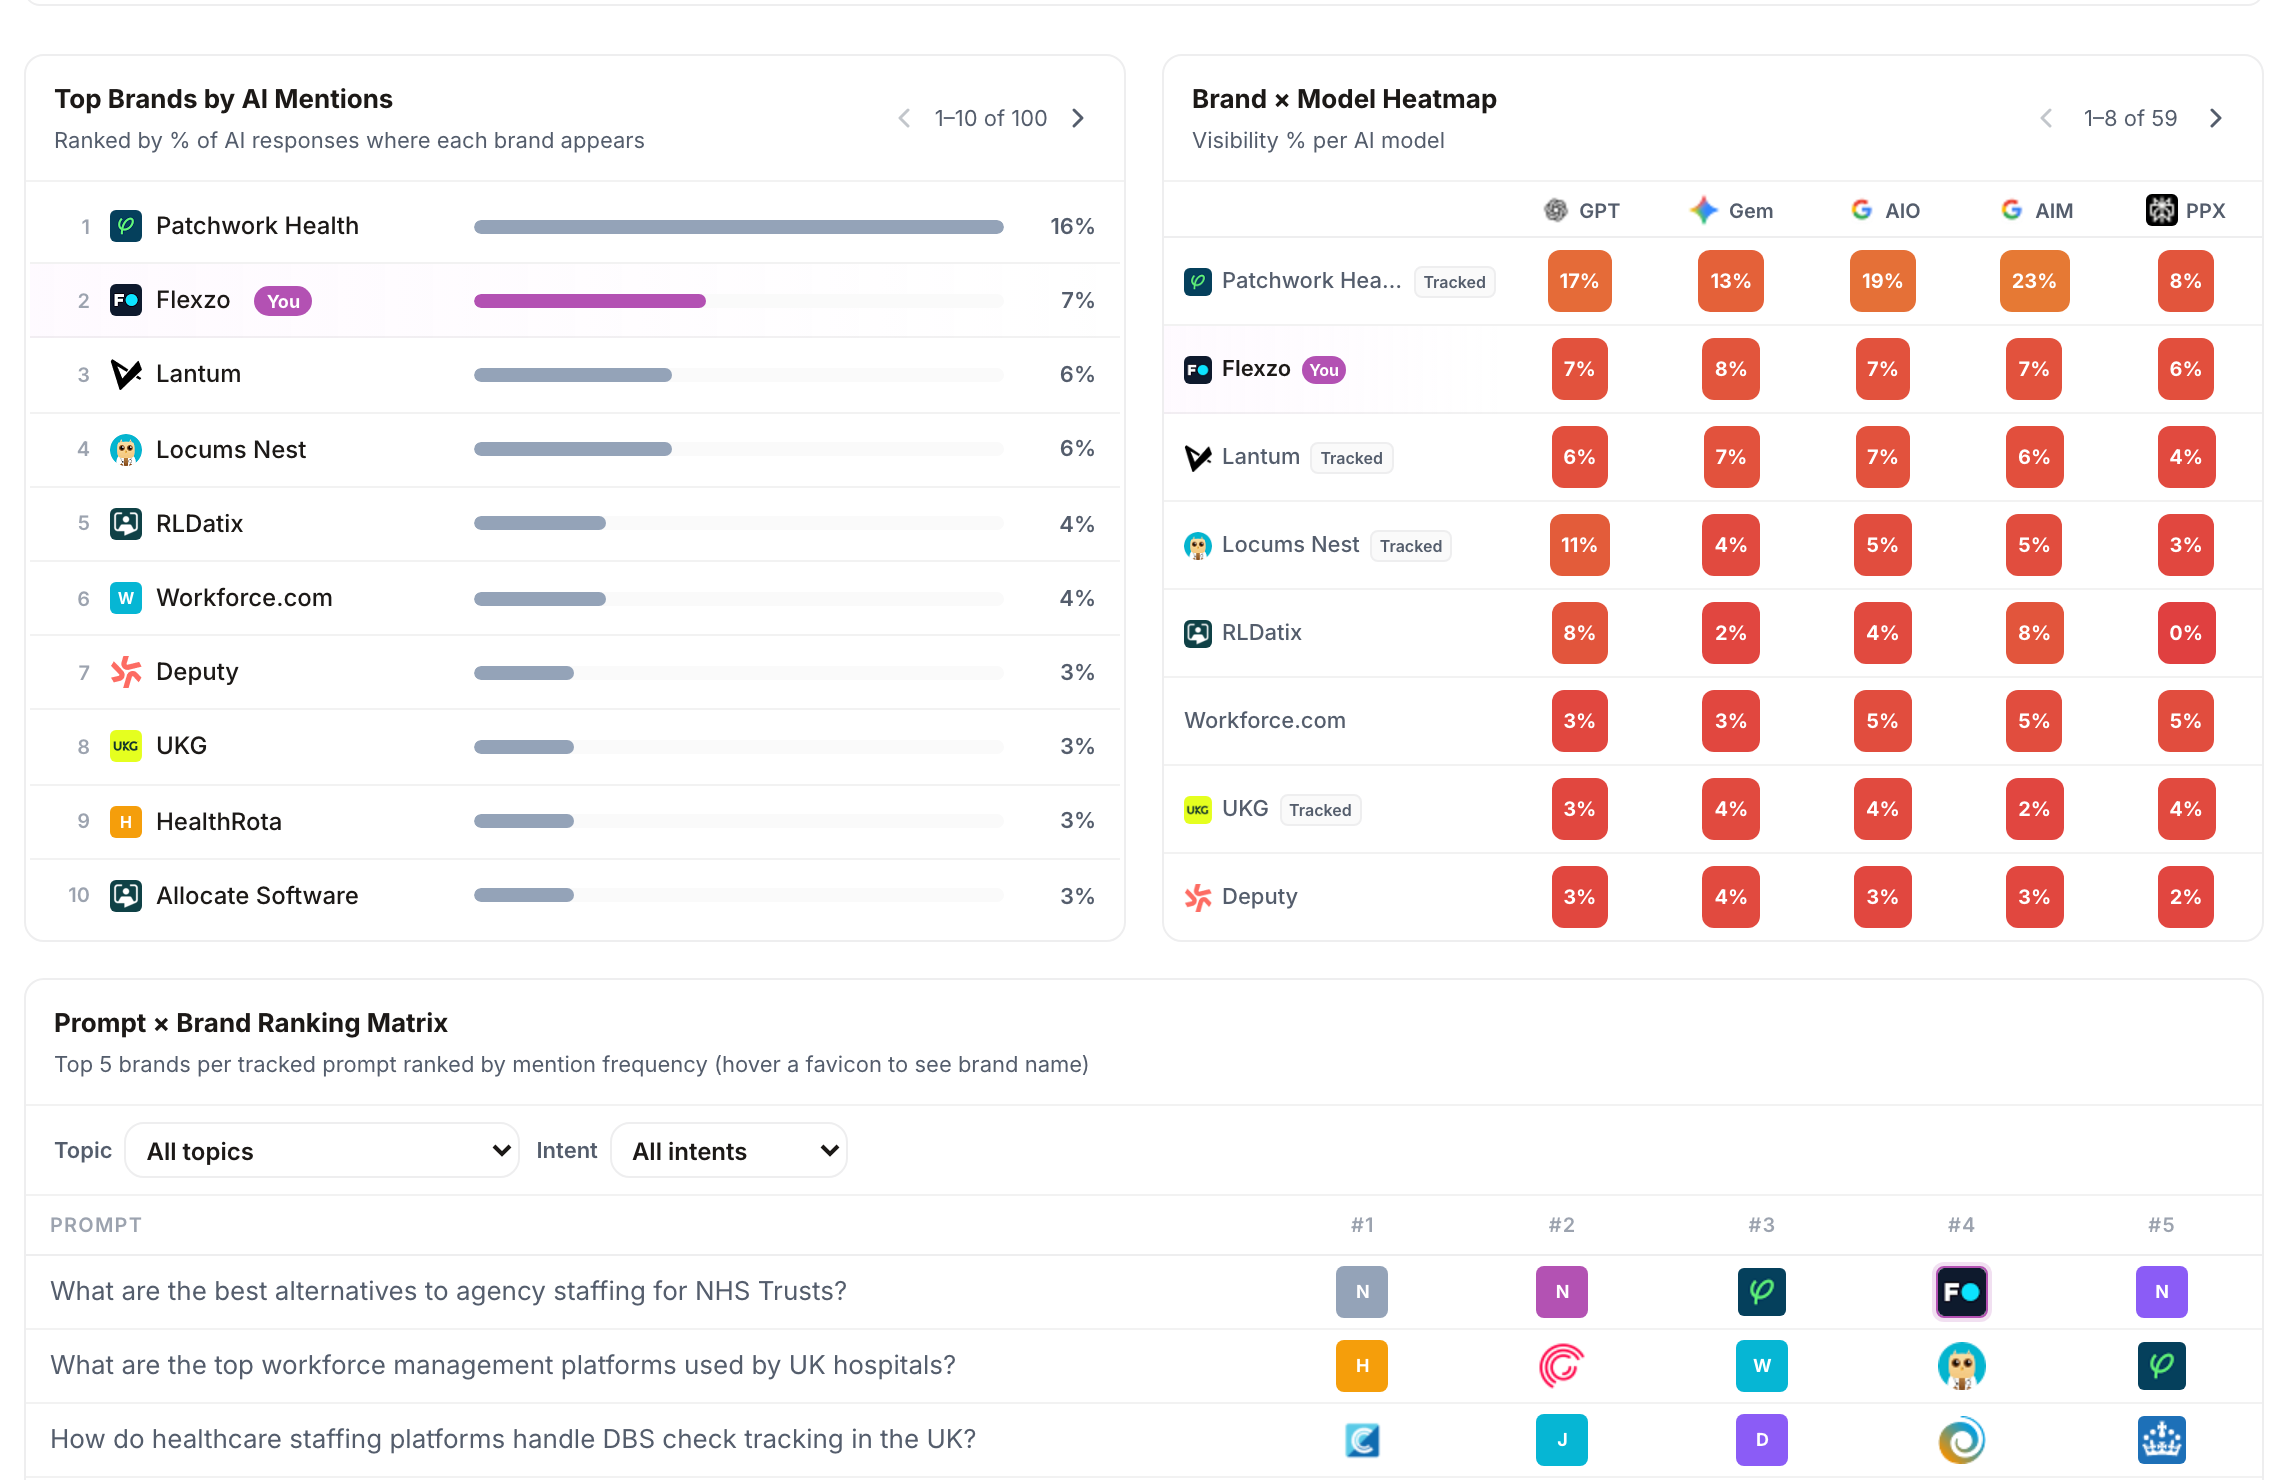Go to next page of Top Brands
Image resolution: width=2296 pixels, height=1480 pixels.
pos(1078,118)
